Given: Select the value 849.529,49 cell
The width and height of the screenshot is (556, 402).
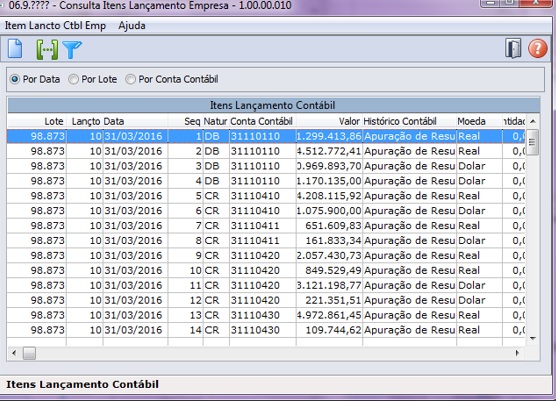Looking at the screenshot, I should (329, 270).
